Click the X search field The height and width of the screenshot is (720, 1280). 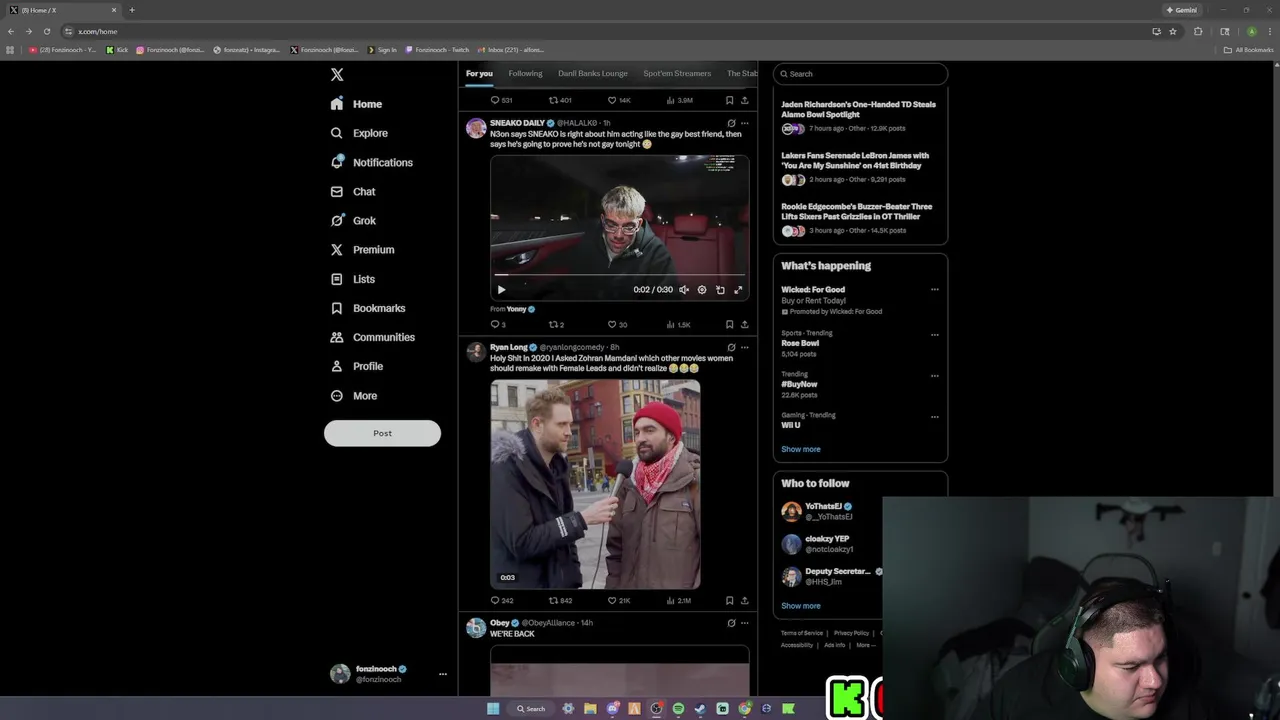[860, 74]
